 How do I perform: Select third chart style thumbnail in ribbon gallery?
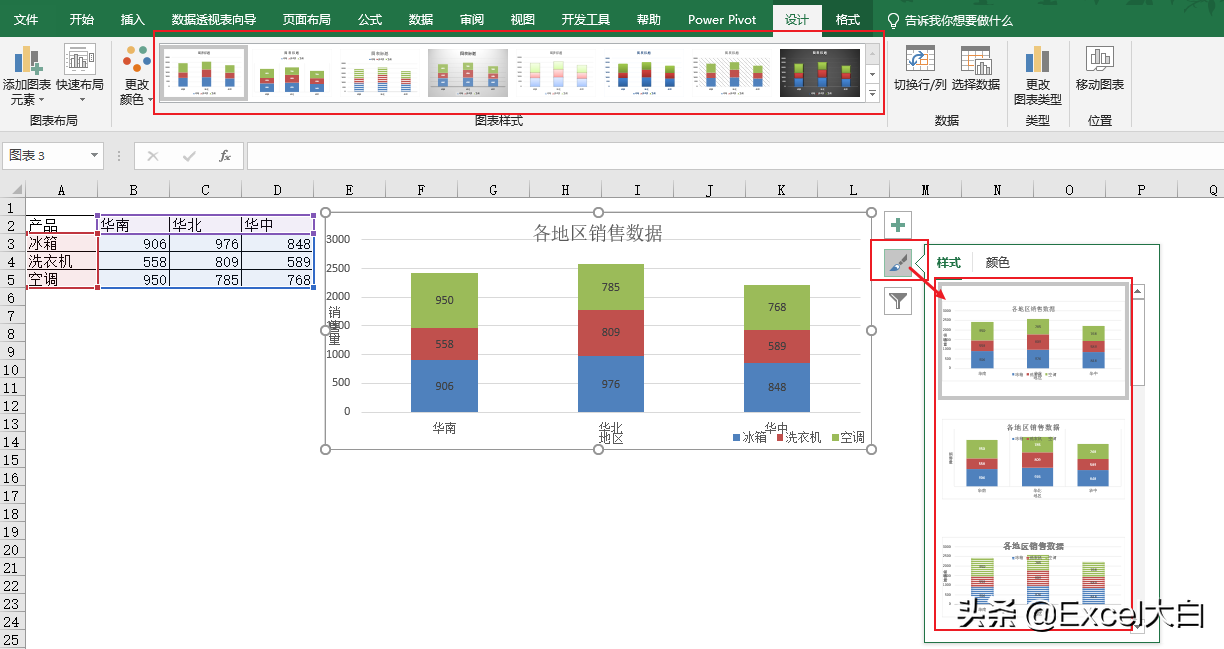click(x=380, y=72)
